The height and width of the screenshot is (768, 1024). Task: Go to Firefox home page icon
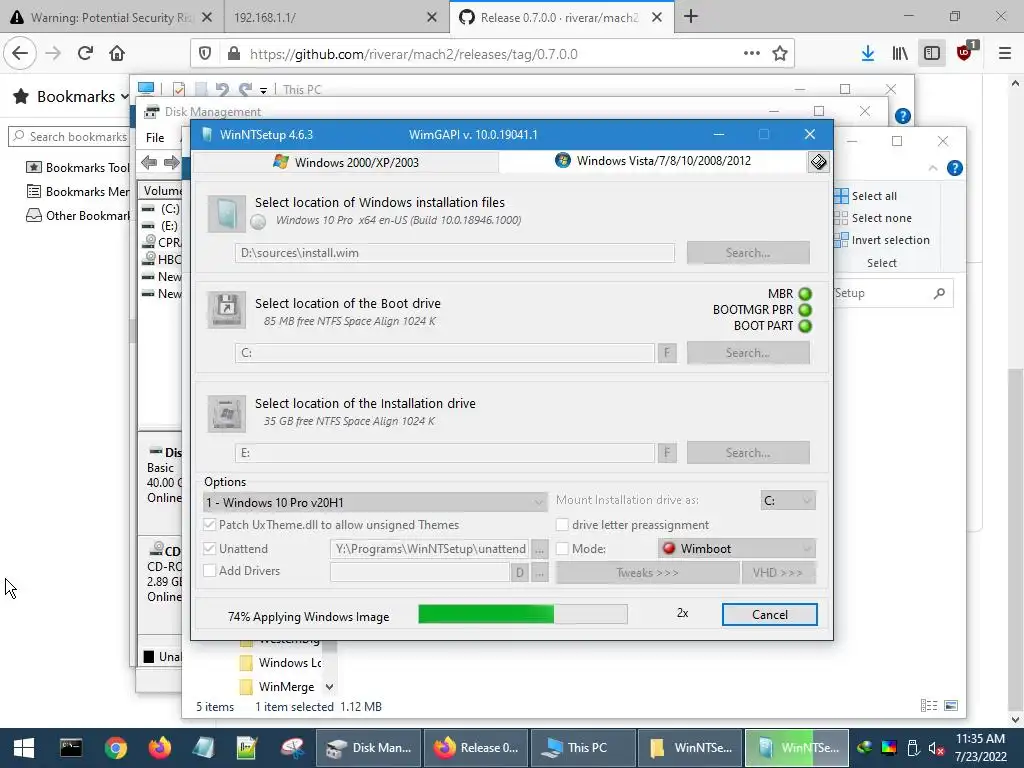(117, 54)
